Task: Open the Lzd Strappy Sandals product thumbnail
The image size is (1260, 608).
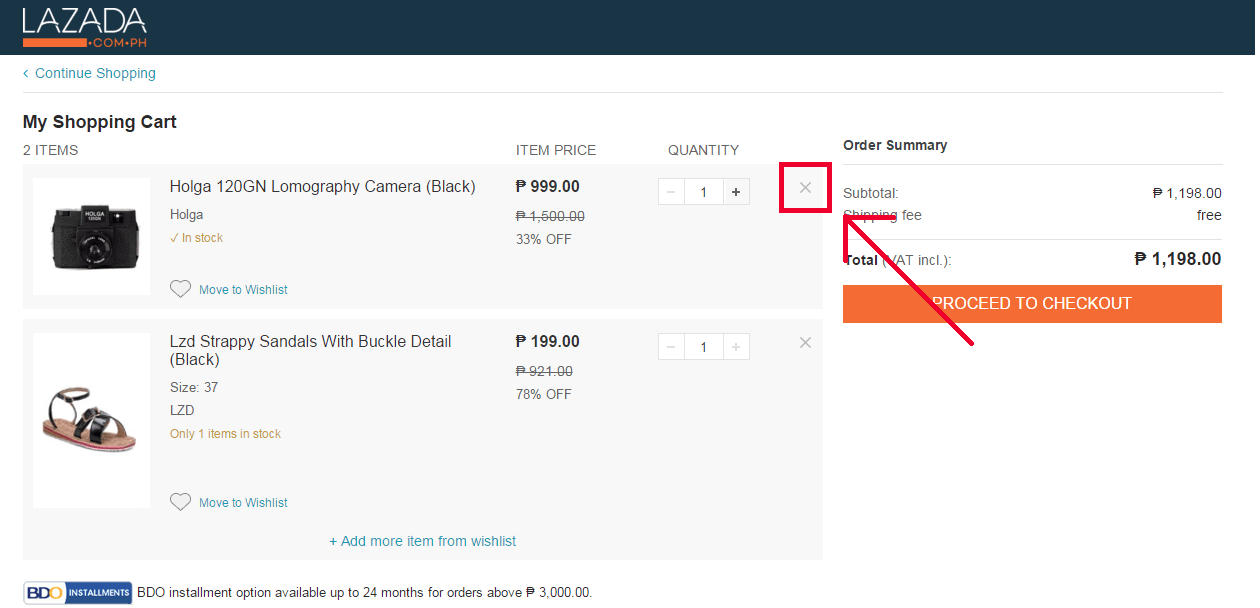Action: point(91,420)
